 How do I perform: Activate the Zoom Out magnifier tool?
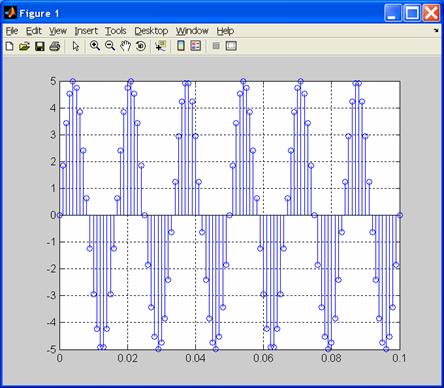click(110, 46)
